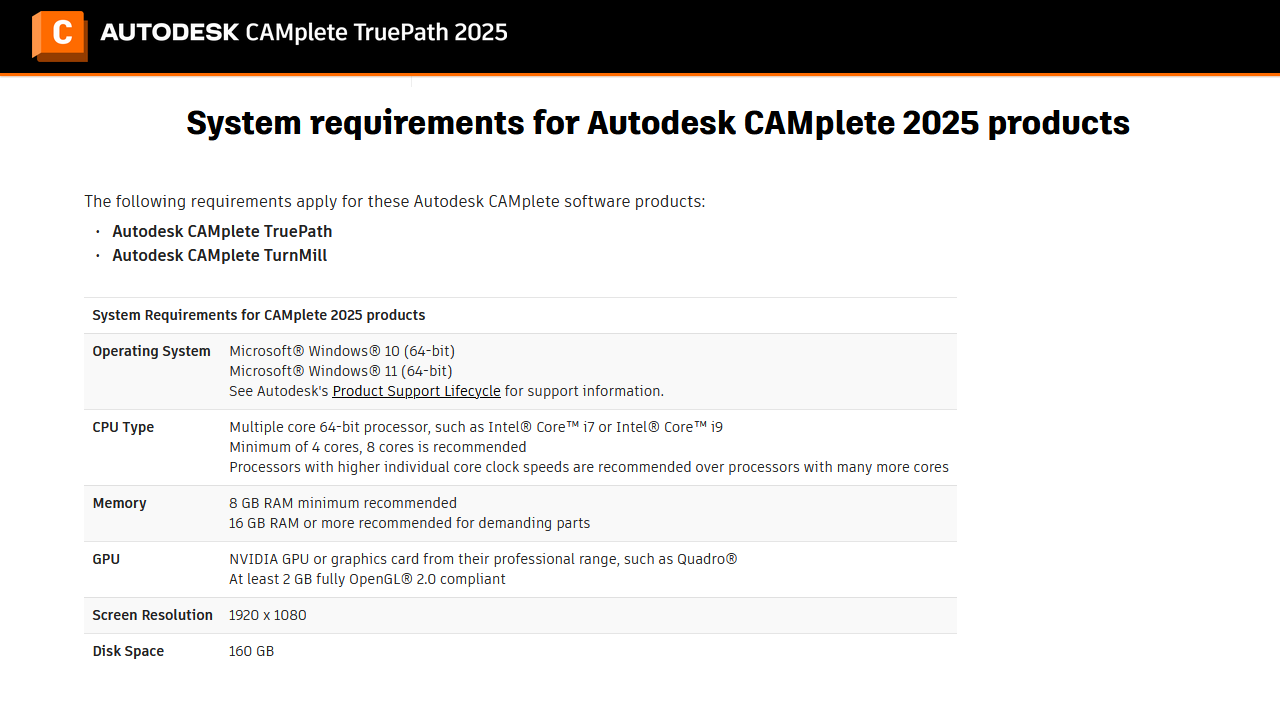Viewport: 1280px width, 723px height.
Task: Click the Disk Space row label
Action: [128, 651]
